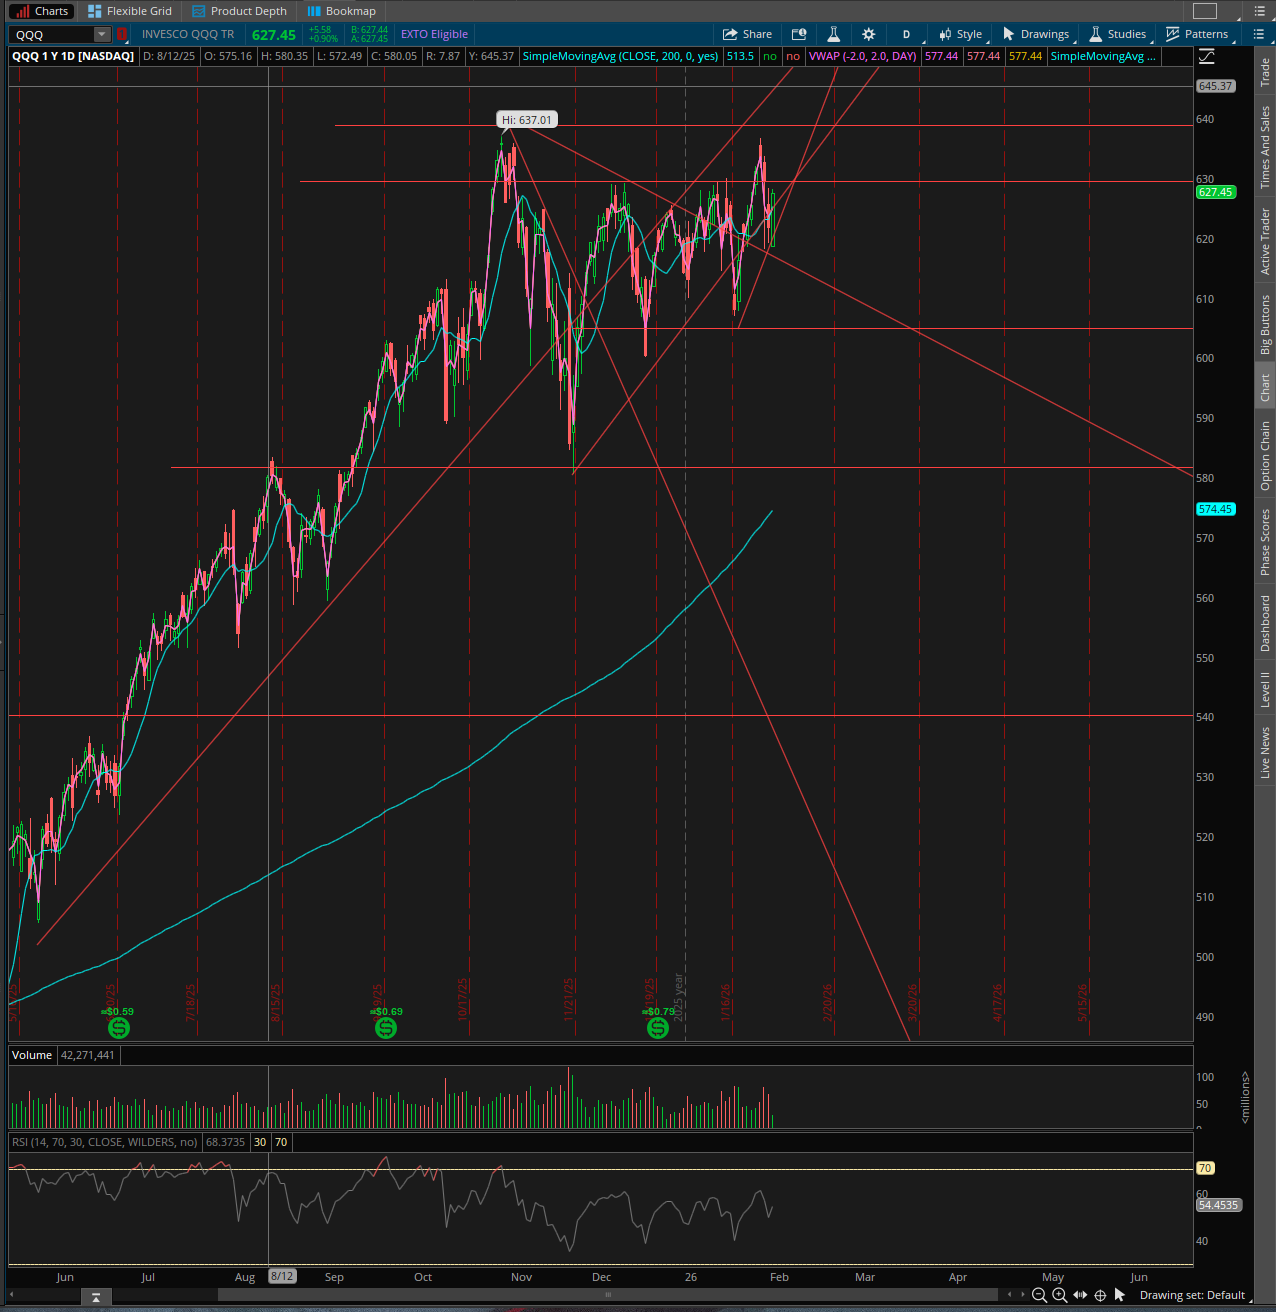Open the symbol dropdown arrow next to QQQ
Screen dimensions: 1276x1312
(101, 34)
